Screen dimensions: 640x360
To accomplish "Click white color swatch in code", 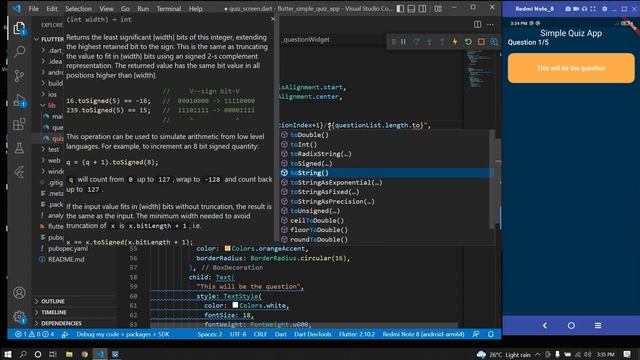I will [x=235, y=305].
